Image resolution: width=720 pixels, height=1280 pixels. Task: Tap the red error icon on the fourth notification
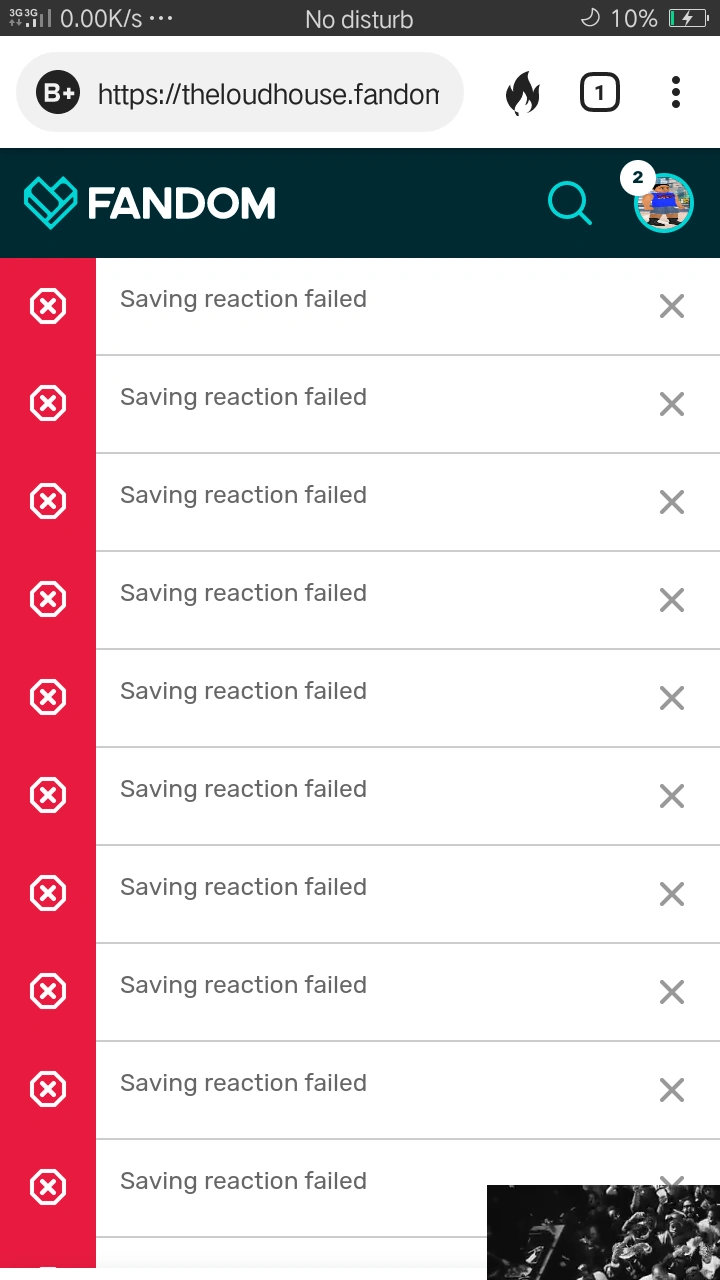pyautogui.click(x=48, y=600)
